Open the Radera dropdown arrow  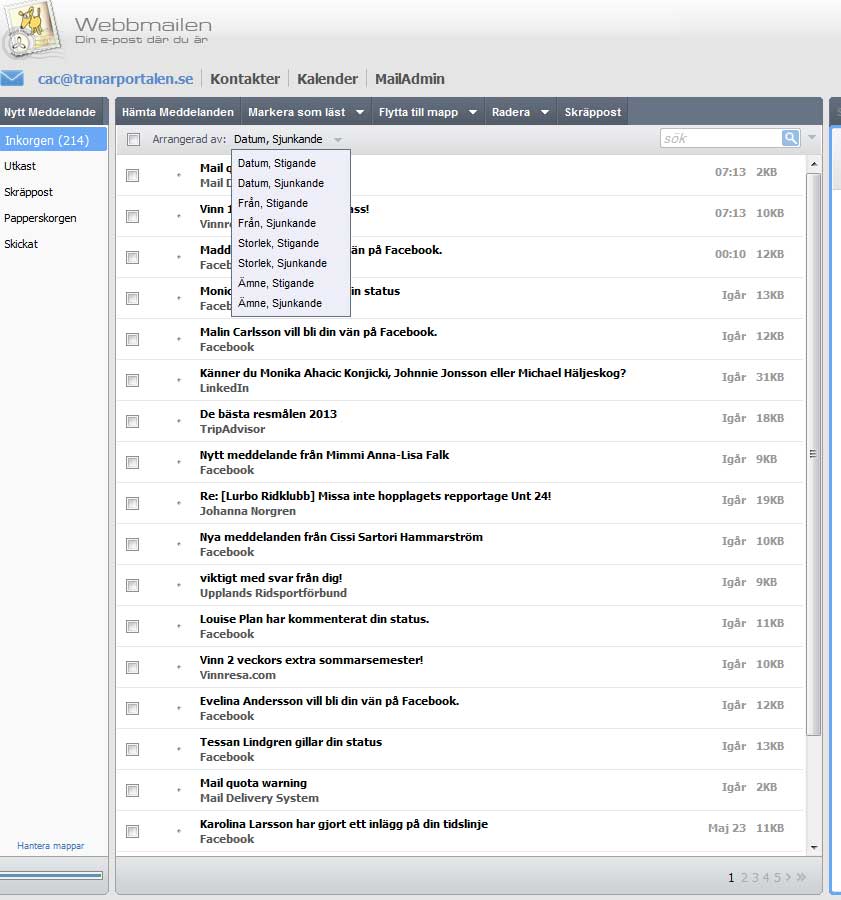tap(545, 113)
